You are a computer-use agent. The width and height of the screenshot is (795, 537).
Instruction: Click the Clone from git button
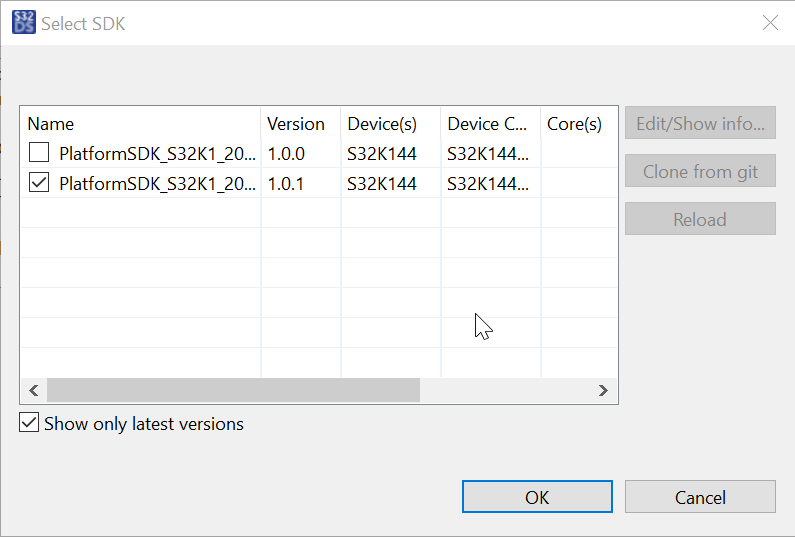point(700,171)
